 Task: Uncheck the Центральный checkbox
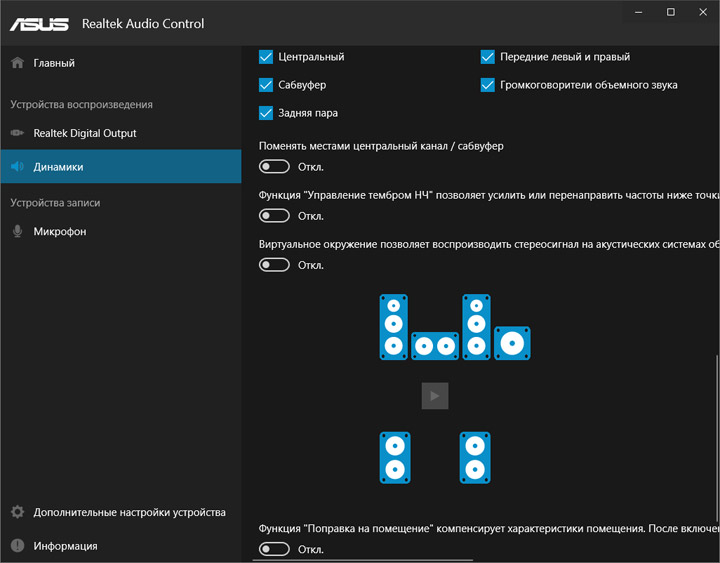(x=266, y=57)
